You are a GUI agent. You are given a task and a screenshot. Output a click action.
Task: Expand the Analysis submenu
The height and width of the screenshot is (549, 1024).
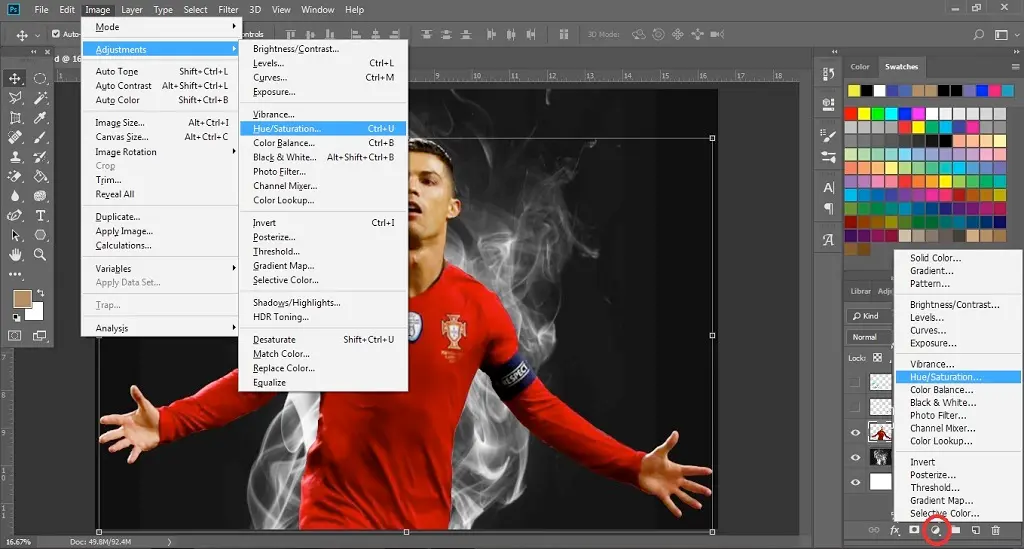click(x=160, y=328)
